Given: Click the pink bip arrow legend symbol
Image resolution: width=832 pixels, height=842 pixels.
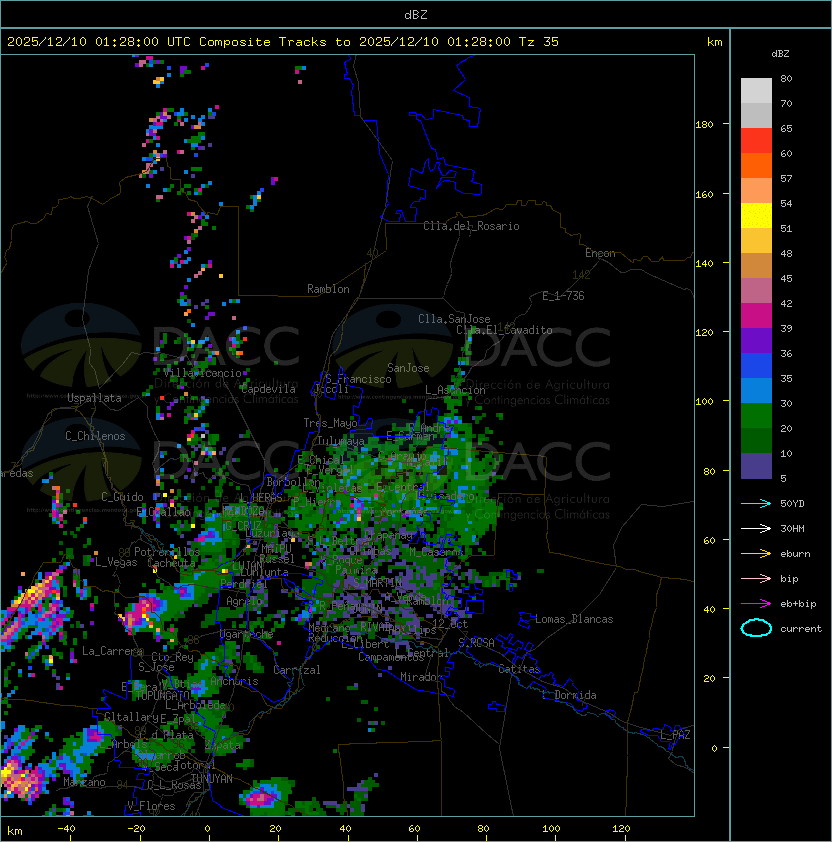Looking at the screenshot, I should pos(756,578).
